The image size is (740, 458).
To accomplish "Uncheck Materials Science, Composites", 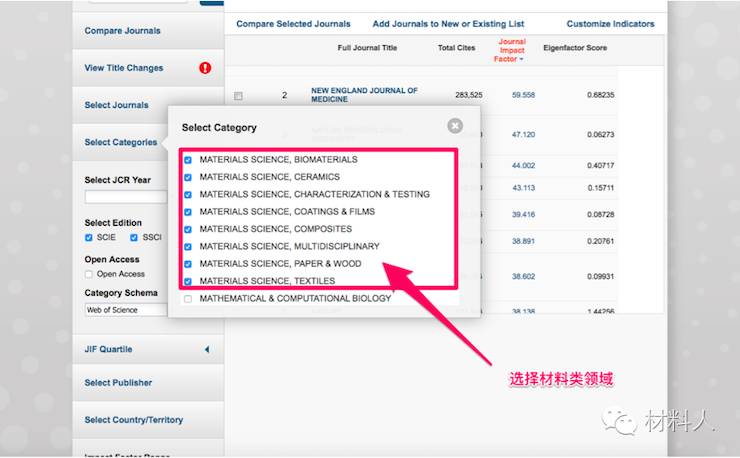I will pos(188,229).
